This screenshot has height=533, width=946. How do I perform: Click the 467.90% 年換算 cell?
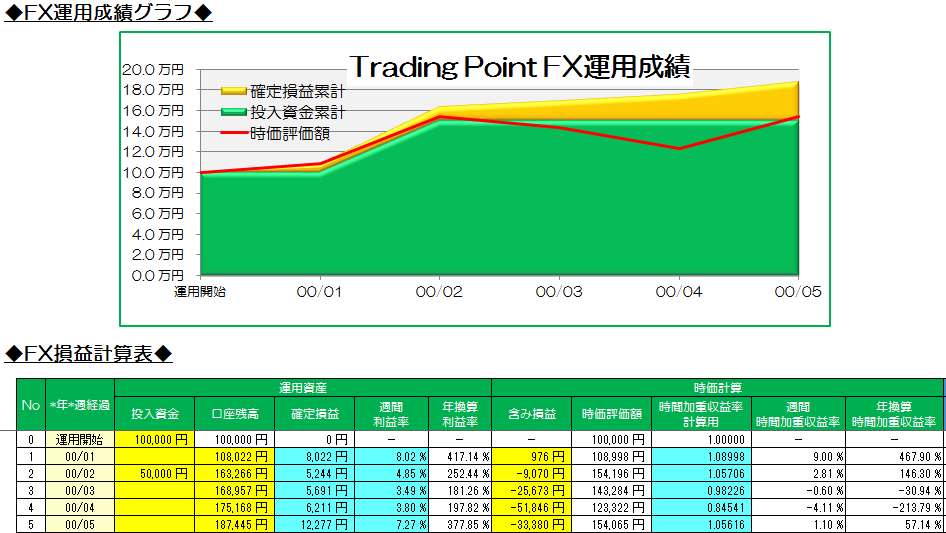(894, 456)
